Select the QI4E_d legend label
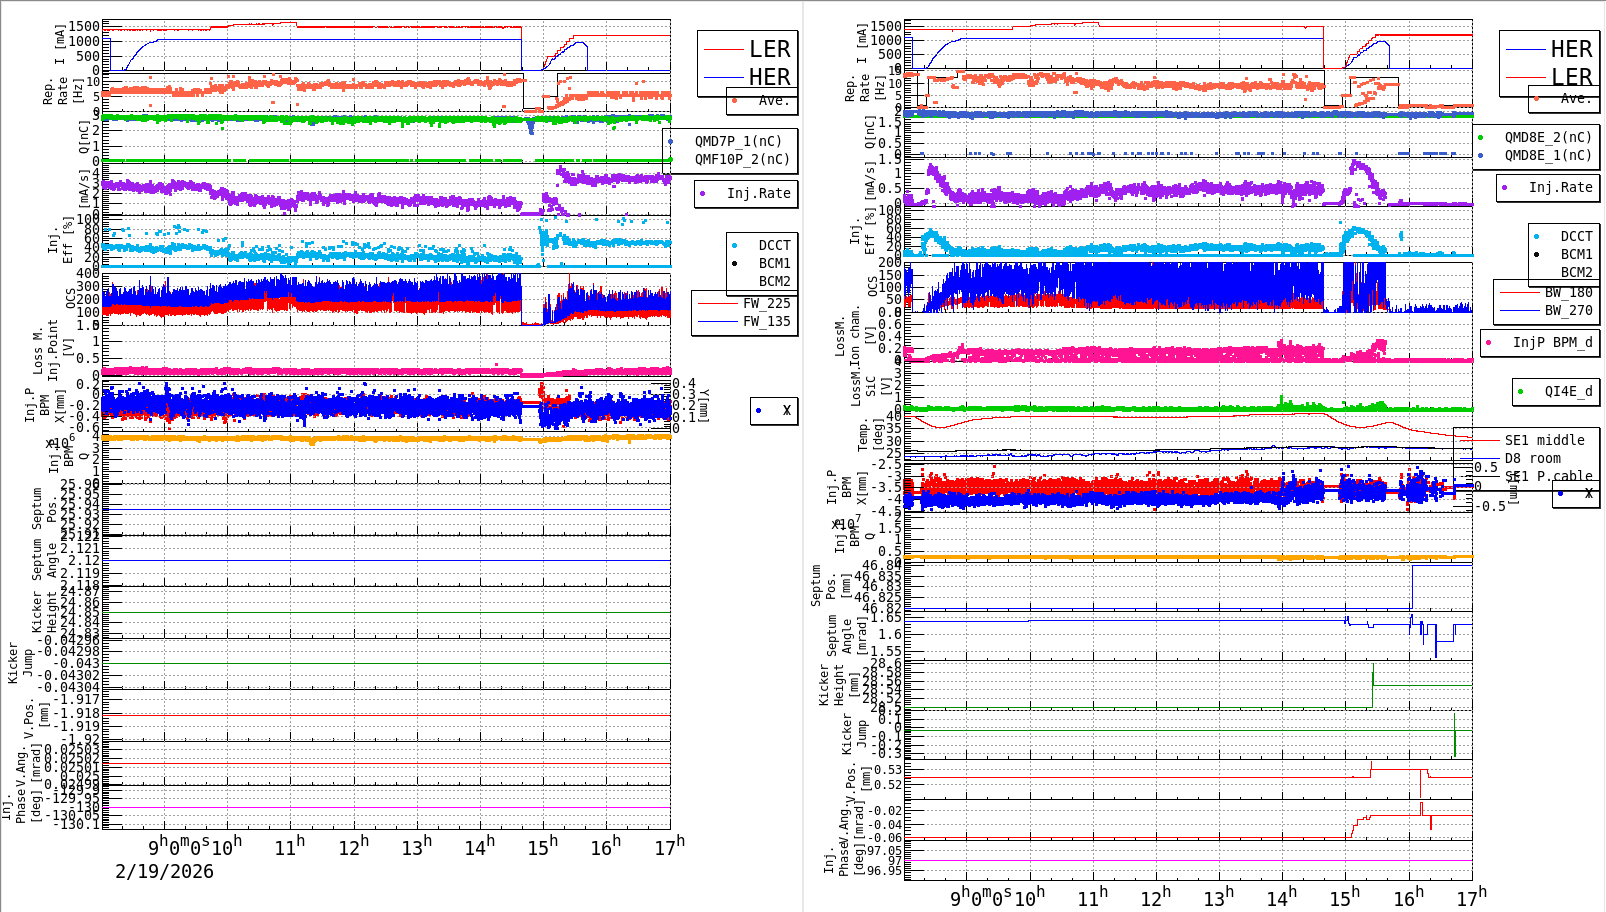Screen dimensions: 1606x912 (1569, 391)
